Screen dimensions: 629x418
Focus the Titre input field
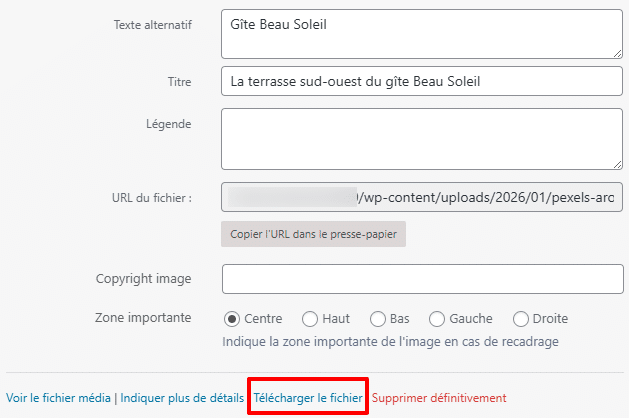point(421,81)
